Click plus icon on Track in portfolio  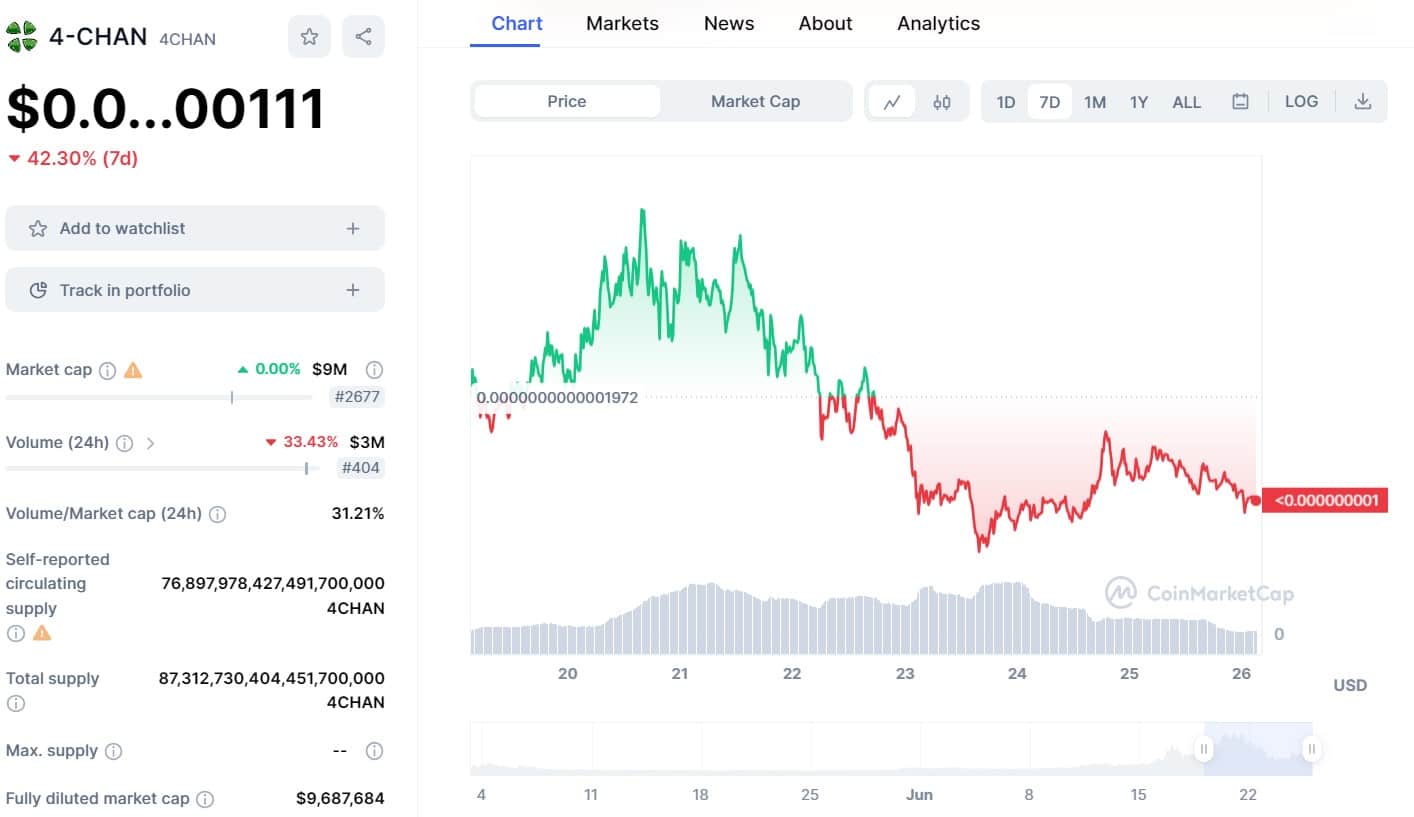point(353,290)
